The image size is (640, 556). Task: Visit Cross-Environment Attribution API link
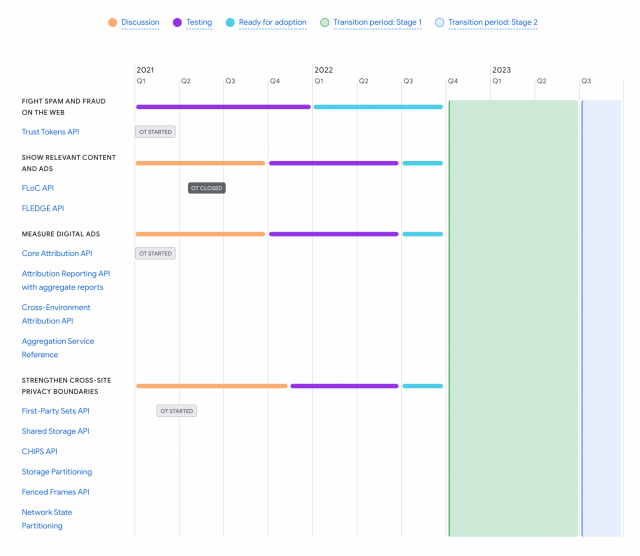tap(56, 314)
